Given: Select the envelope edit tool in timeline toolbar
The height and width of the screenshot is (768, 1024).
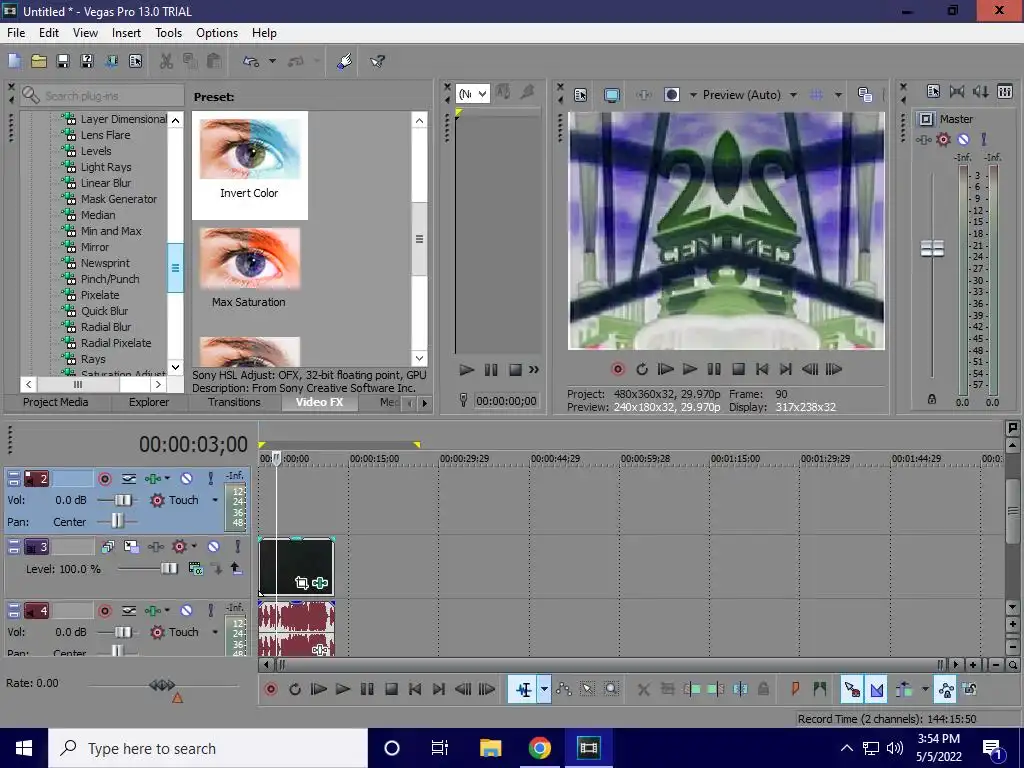Looking at the screenshot, I should (564, 689).
